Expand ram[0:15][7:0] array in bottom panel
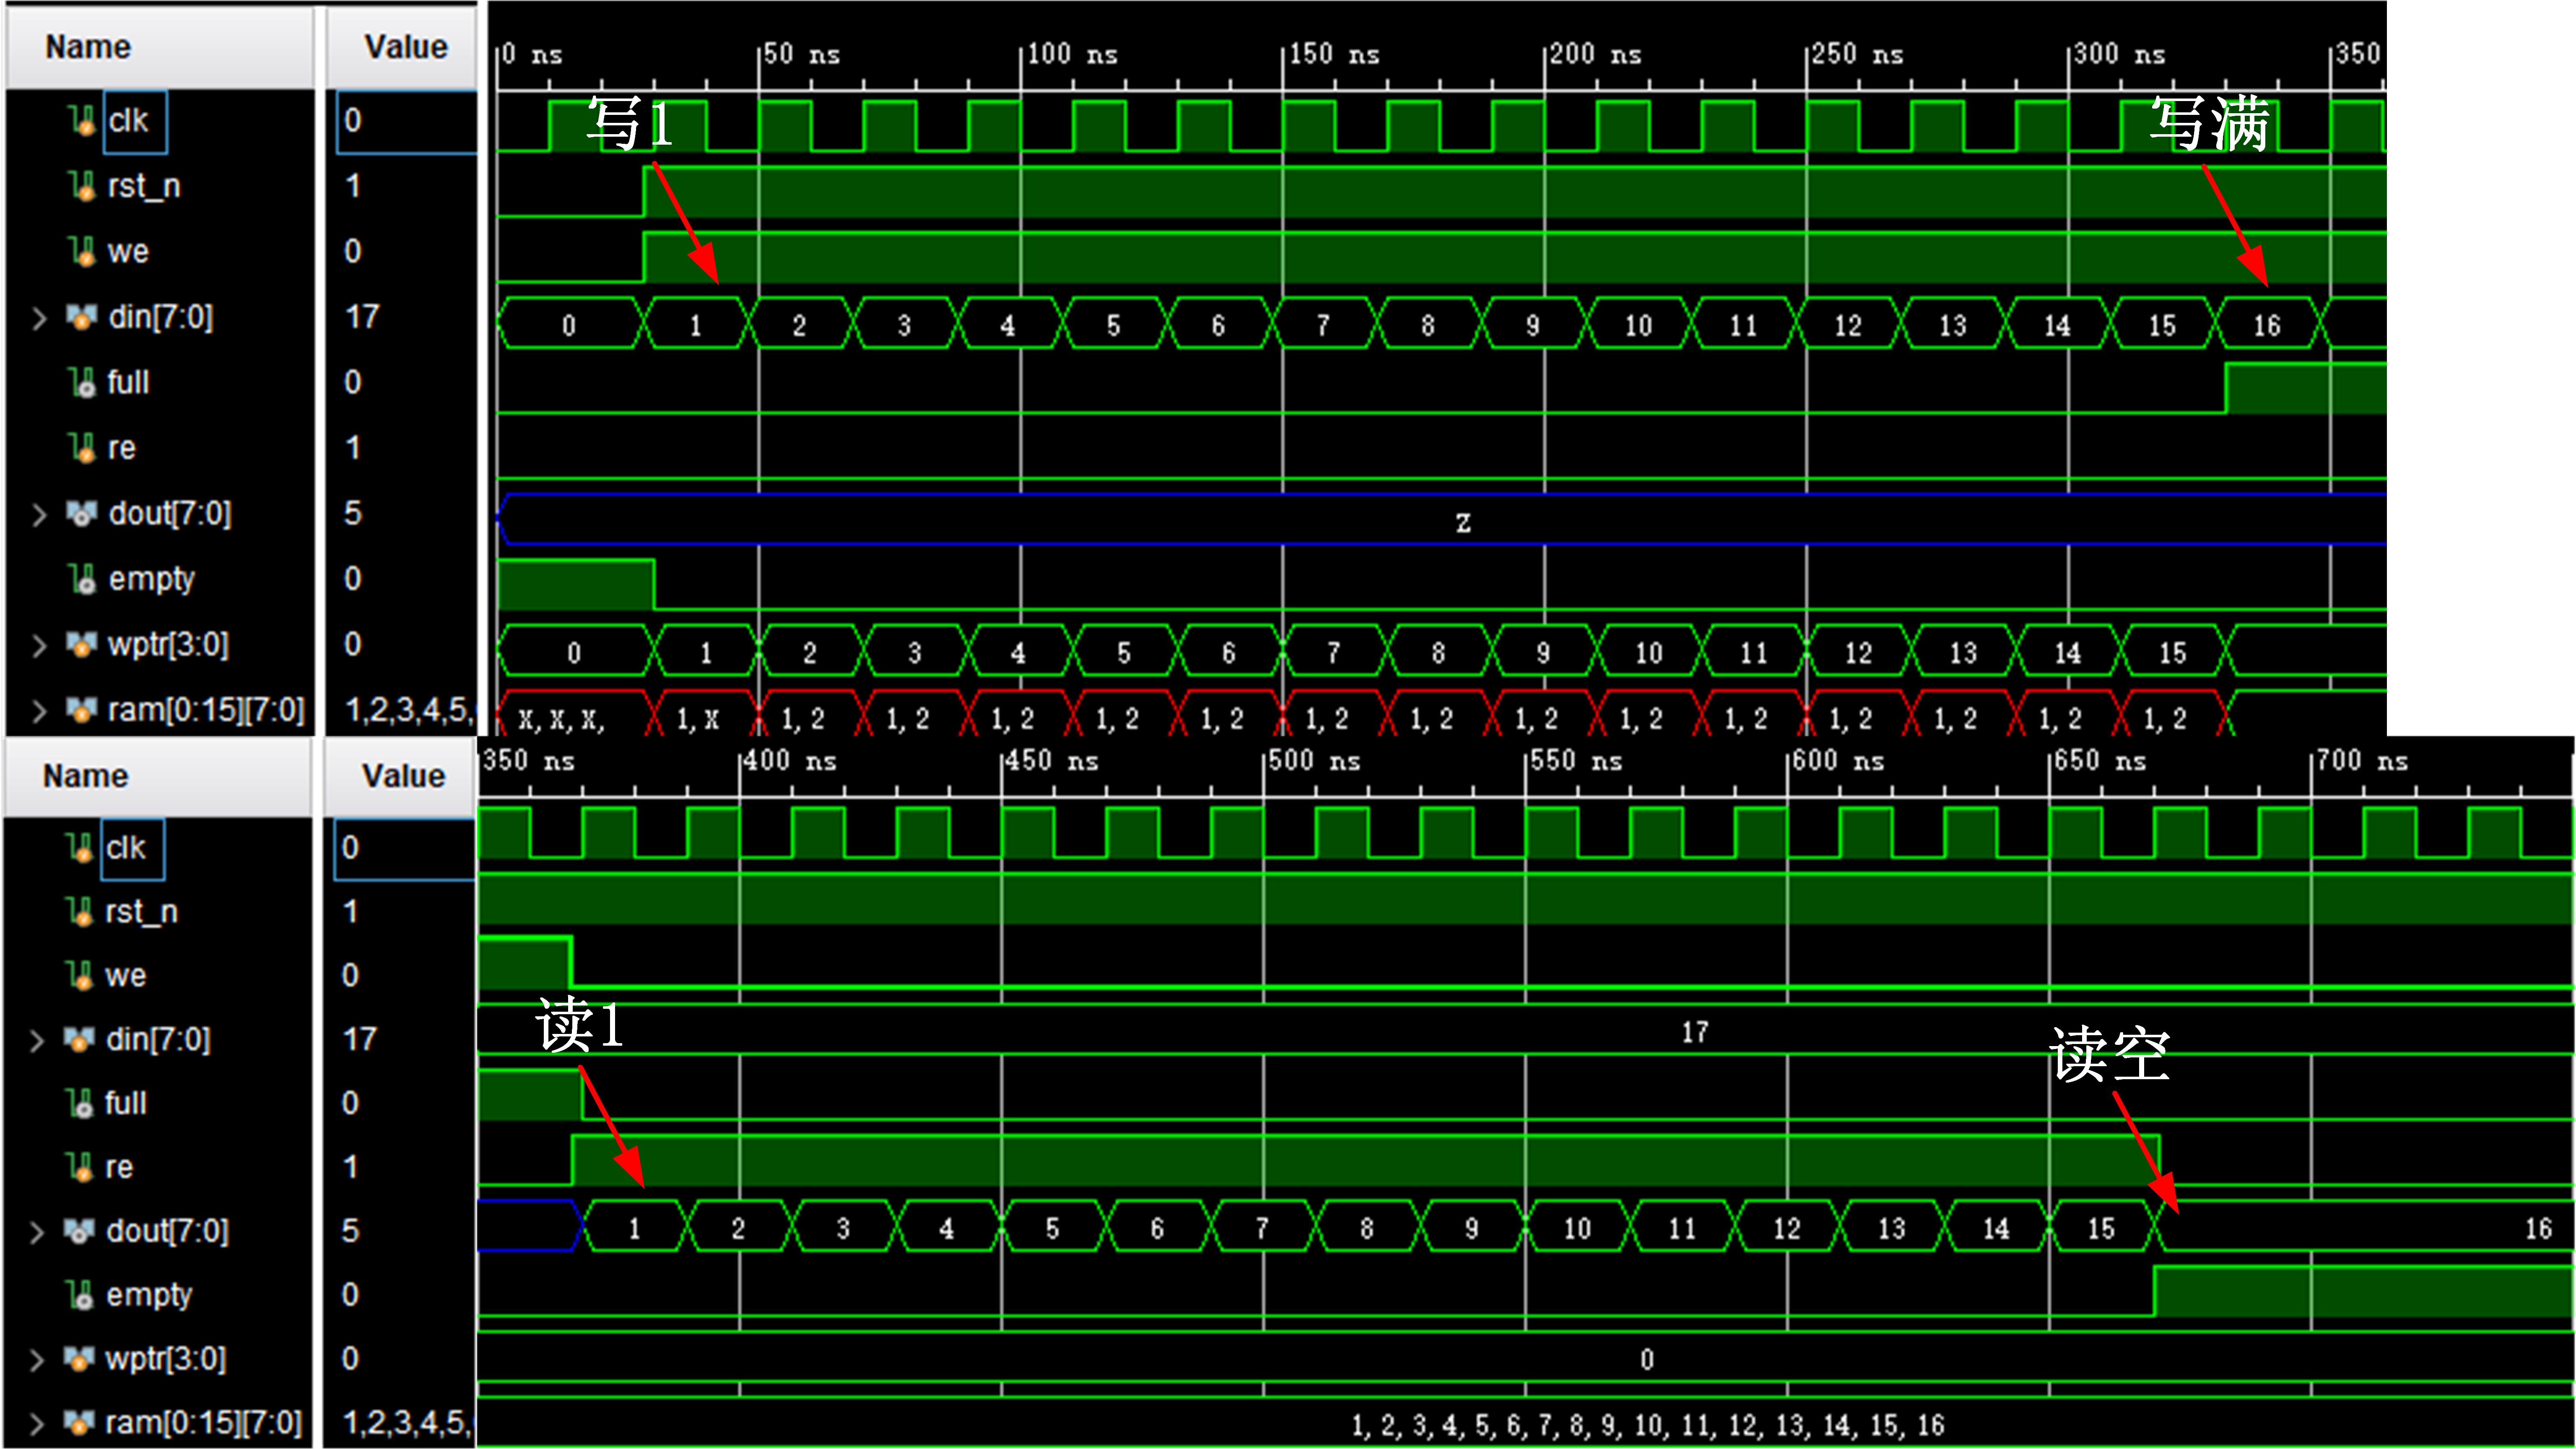Screen dimensions: 2576x1449 click(x=37, y=1423)
